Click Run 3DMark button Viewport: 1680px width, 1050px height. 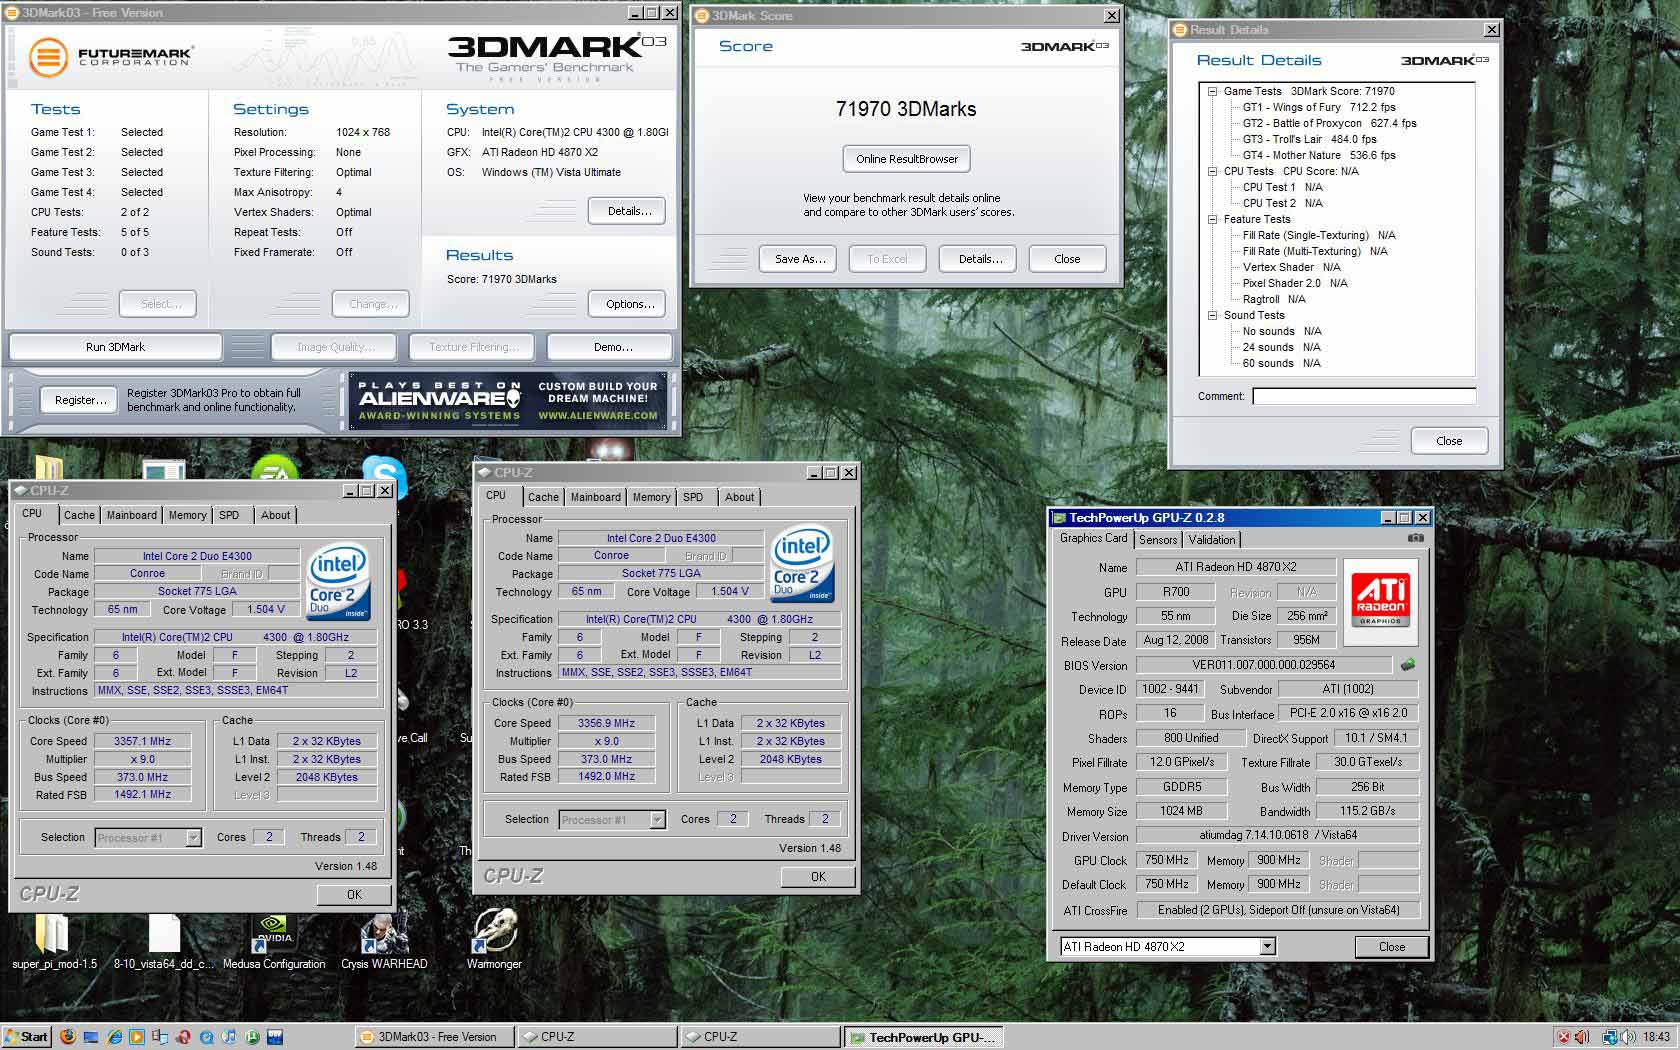coord(115,347)
